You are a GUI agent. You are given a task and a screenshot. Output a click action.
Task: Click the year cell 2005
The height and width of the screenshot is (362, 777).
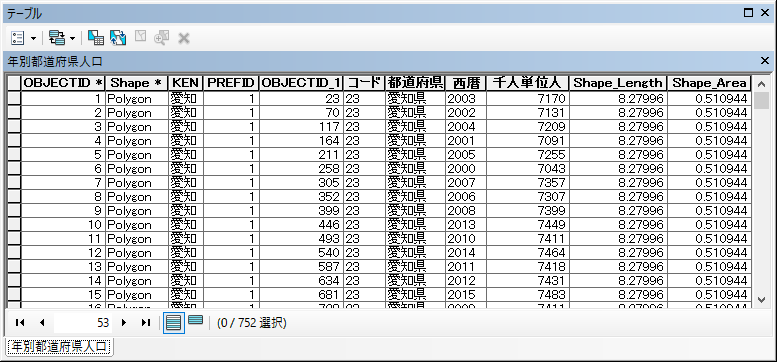[465, 155]
